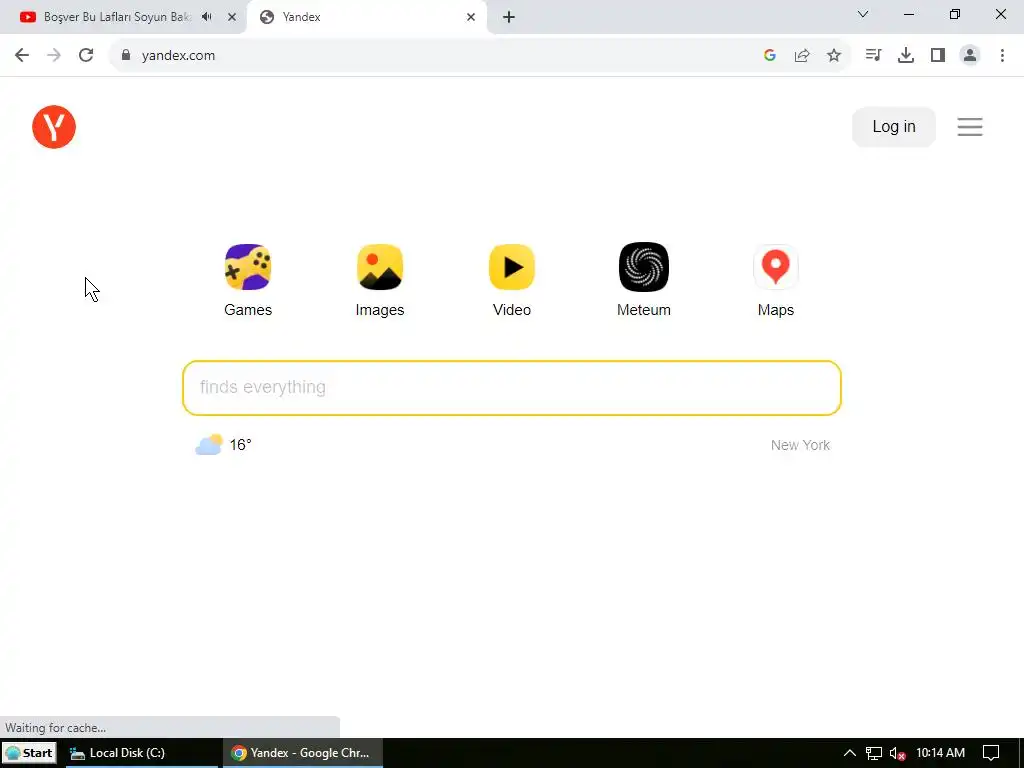Show hidden system tray icons

(x=849, y=753)
